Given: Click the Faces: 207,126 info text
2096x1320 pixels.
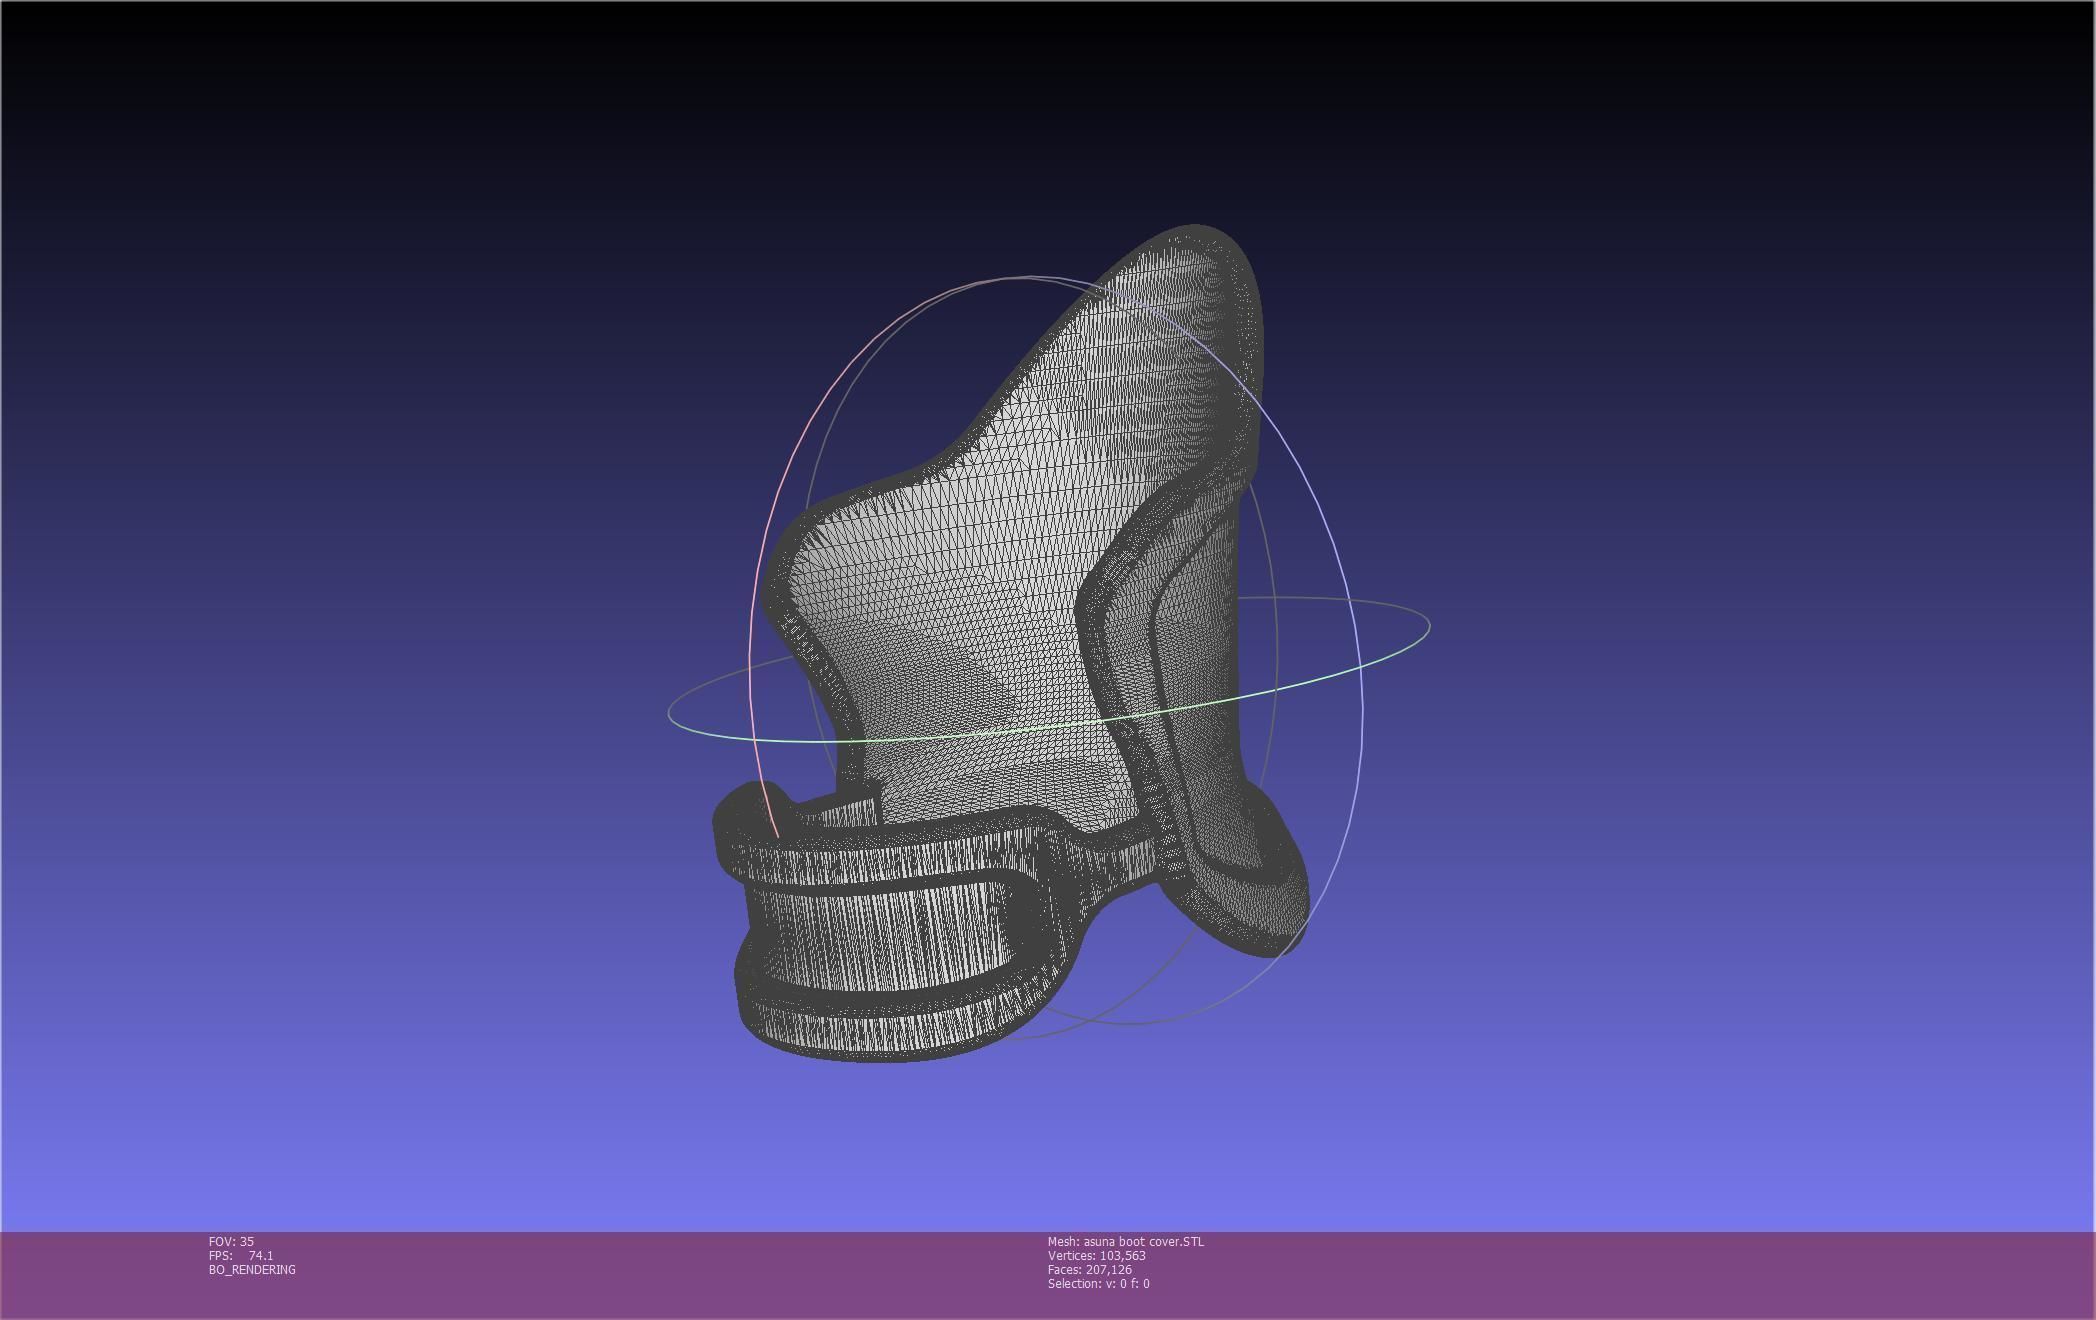Looking at the screenshot, I should click(x=1090, y=1269).
